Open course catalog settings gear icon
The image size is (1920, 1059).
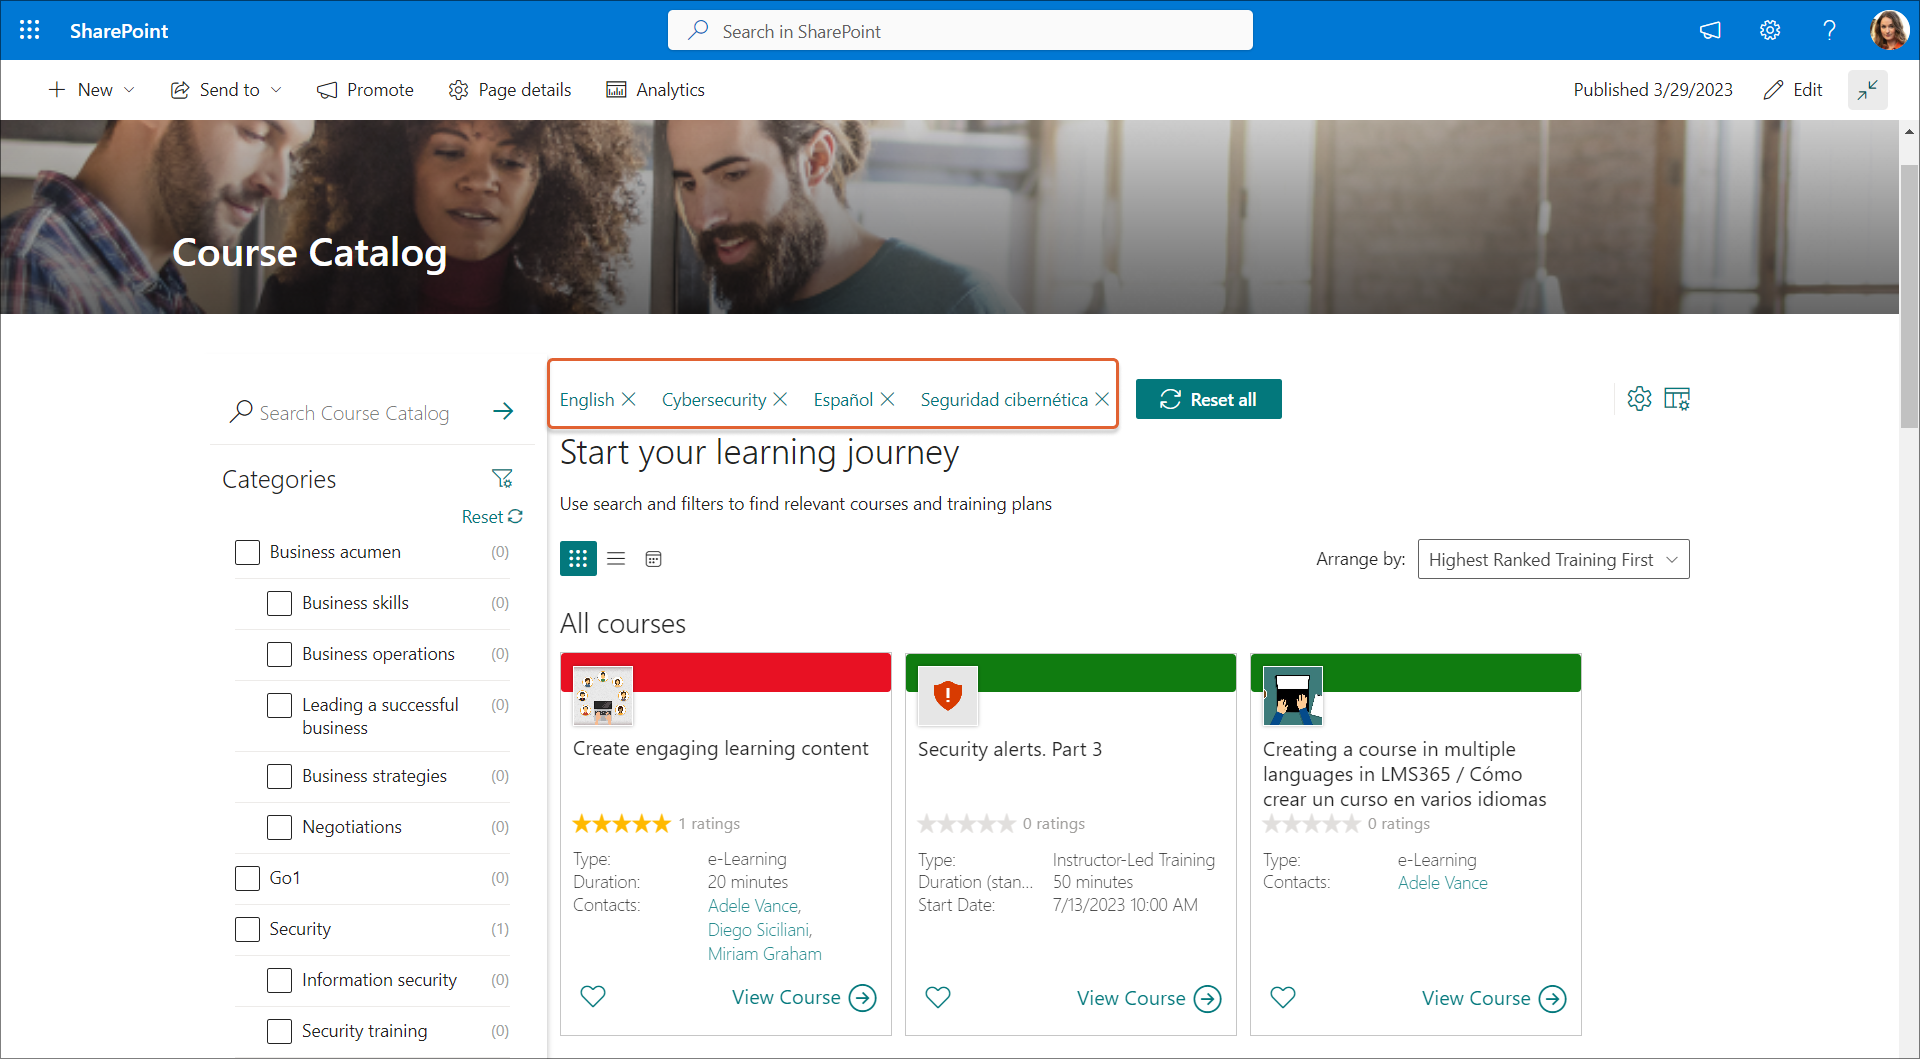(1639, 399)
